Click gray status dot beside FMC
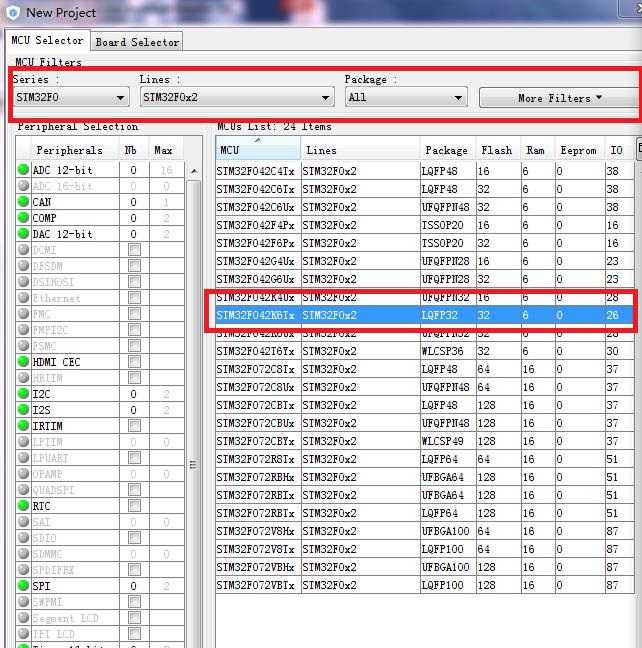642x648 pixels. [x=24, y=313]
